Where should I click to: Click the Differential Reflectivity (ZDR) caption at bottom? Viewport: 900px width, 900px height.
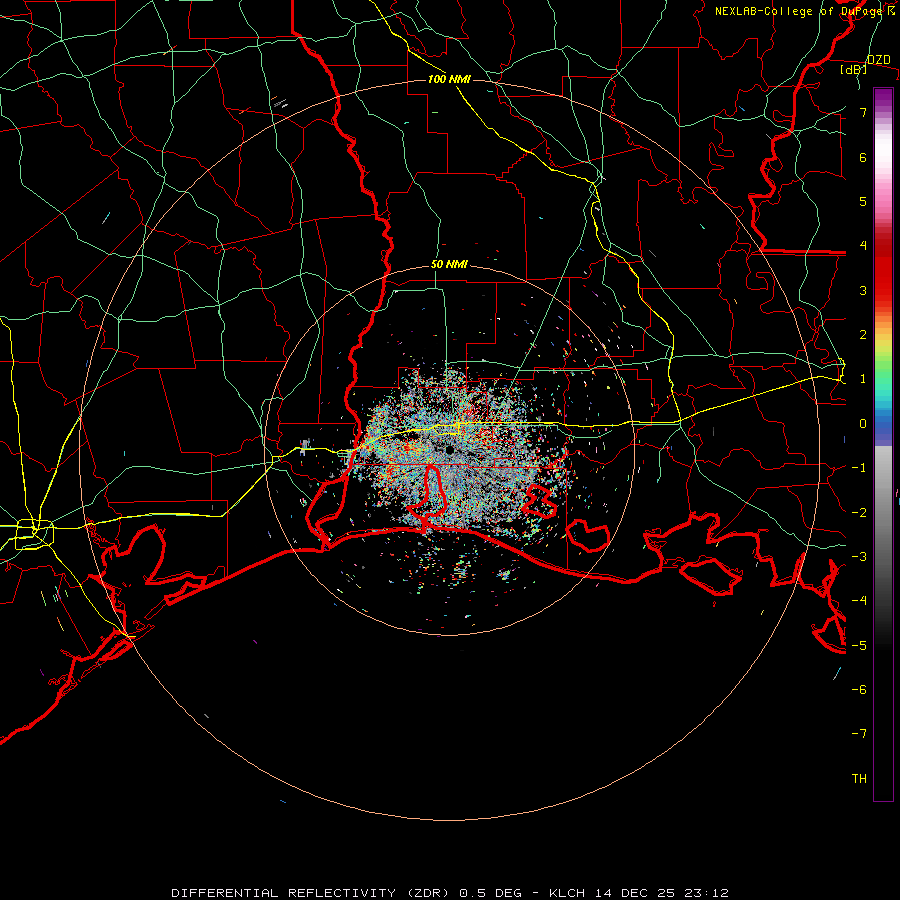(x=450, y=893)
